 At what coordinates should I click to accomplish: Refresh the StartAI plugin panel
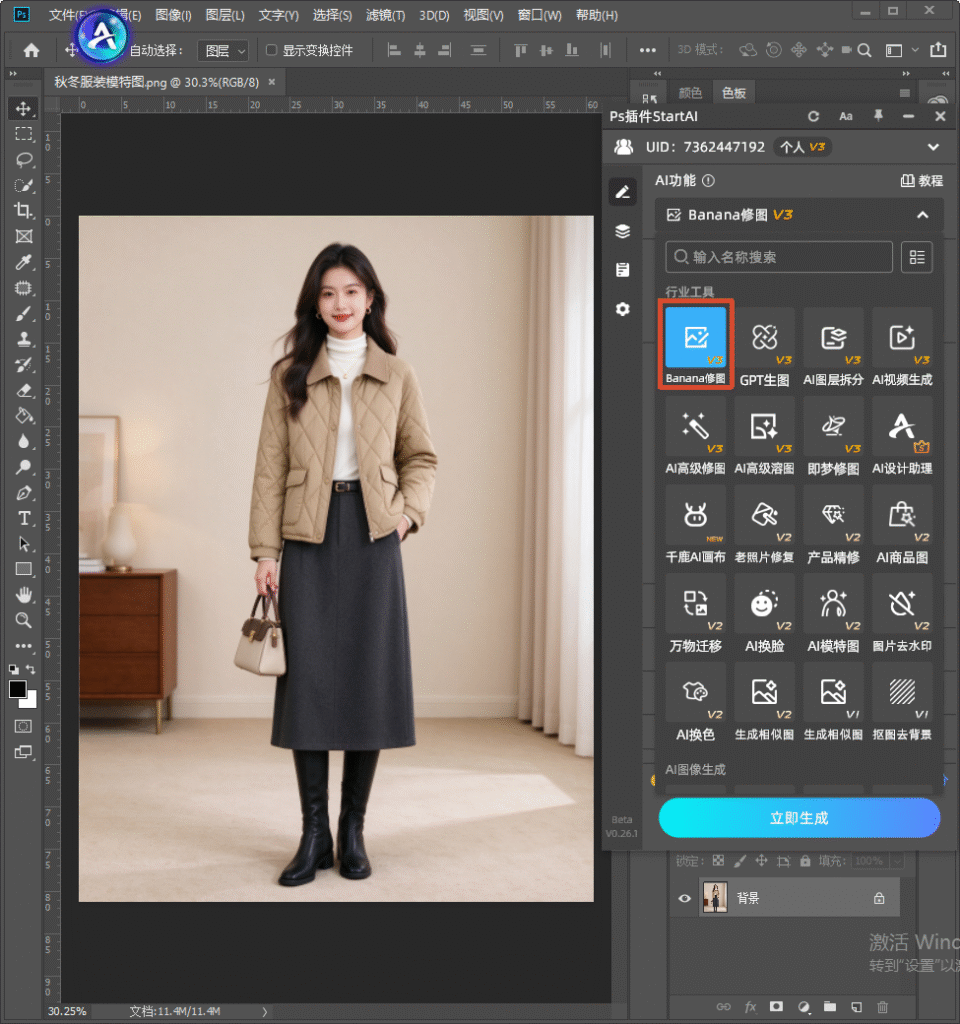(813, 116)
